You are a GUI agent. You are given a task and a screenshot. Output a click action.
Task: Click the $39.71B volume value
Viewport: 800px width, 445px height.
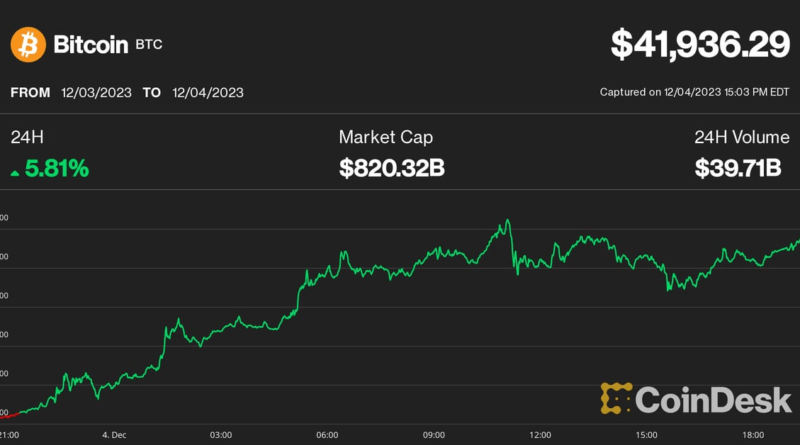pyautogui.click(x=738, y=170)
